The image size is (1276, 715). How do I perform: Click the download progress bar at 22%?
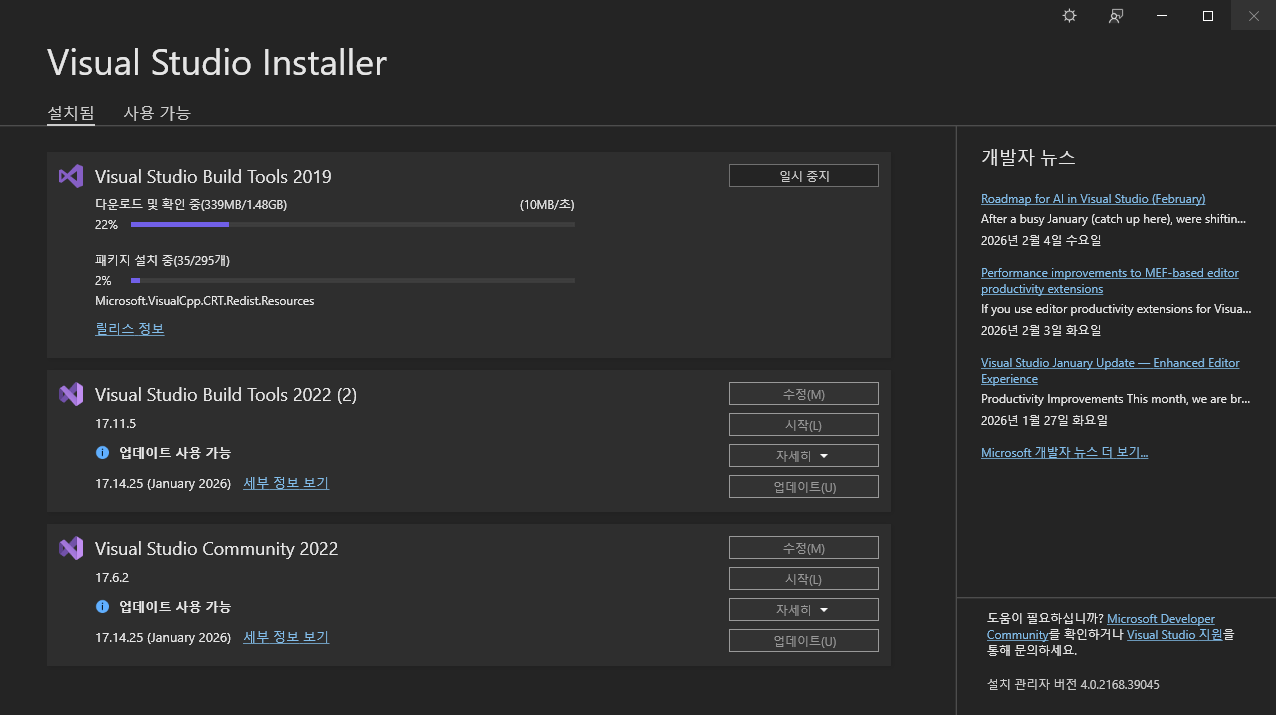coord(353,225)
